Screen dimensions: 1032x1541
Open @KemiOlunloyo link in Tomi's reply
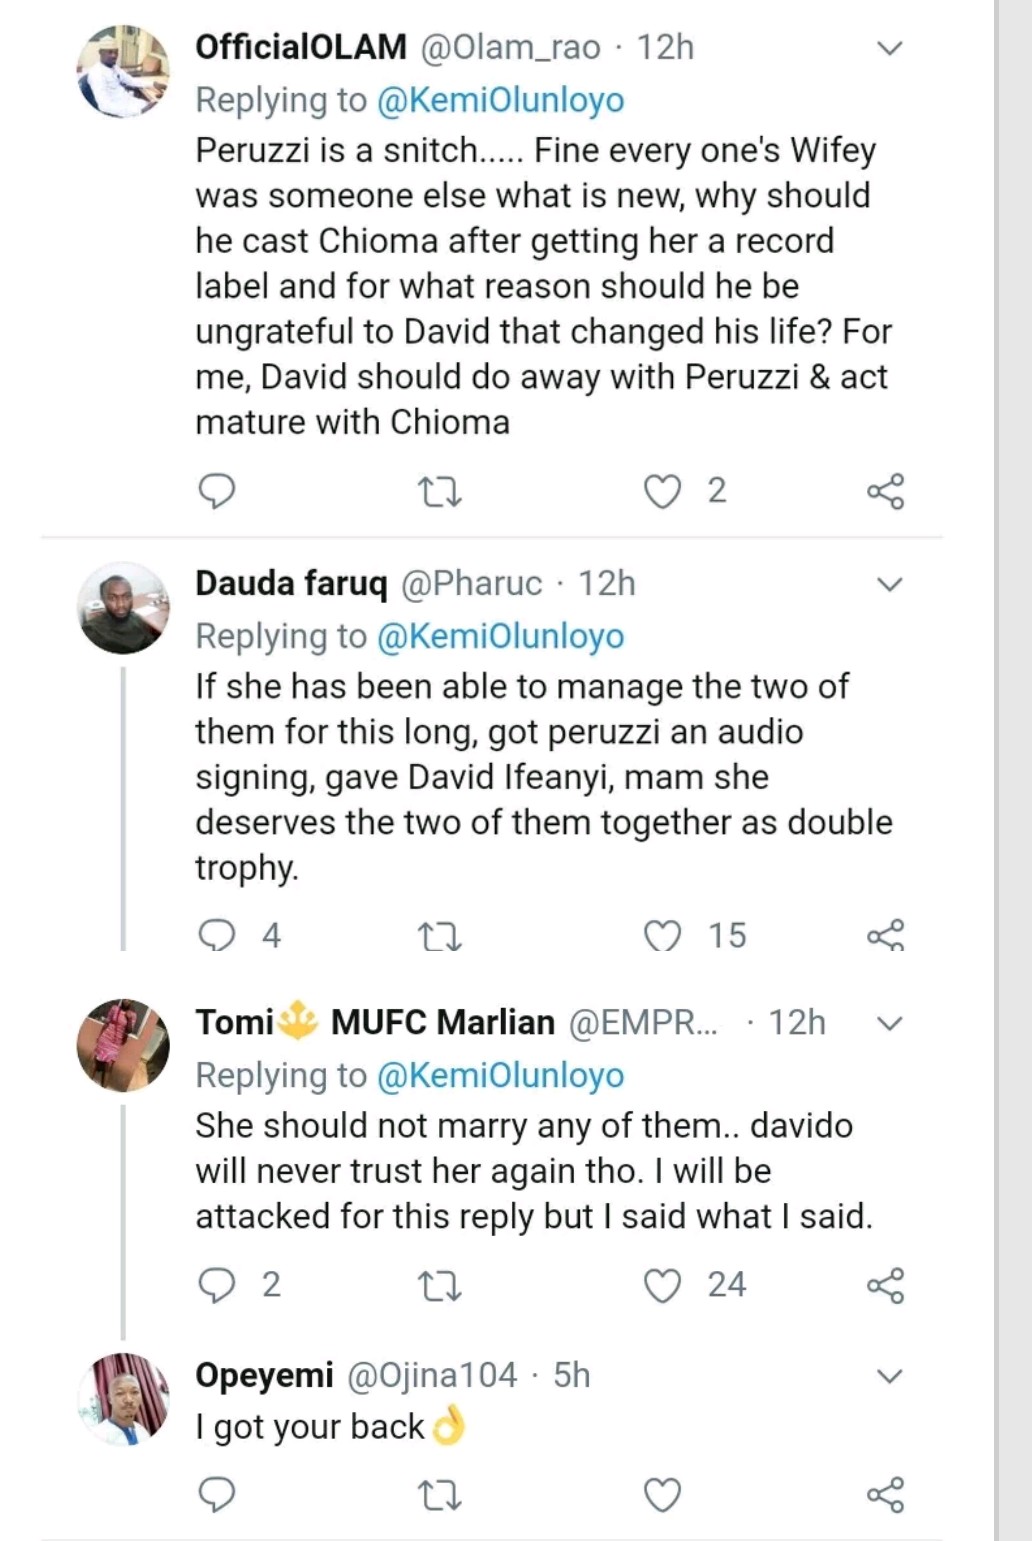point(500,1075)
